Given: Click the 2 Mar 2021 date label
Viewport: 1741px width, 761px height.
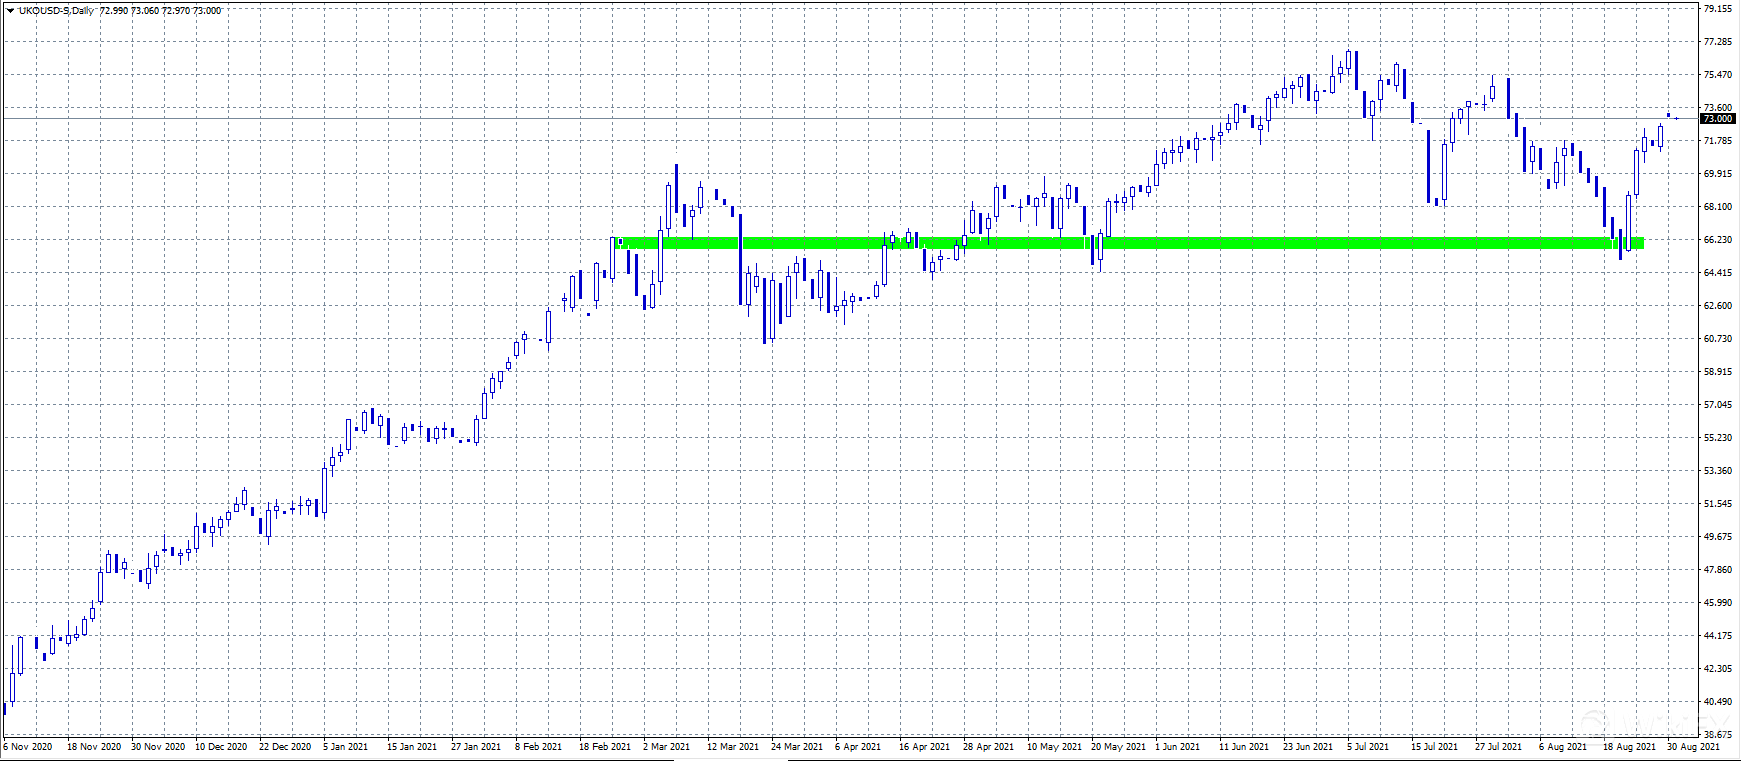Looking at the screenshot, I should [667, 747].
